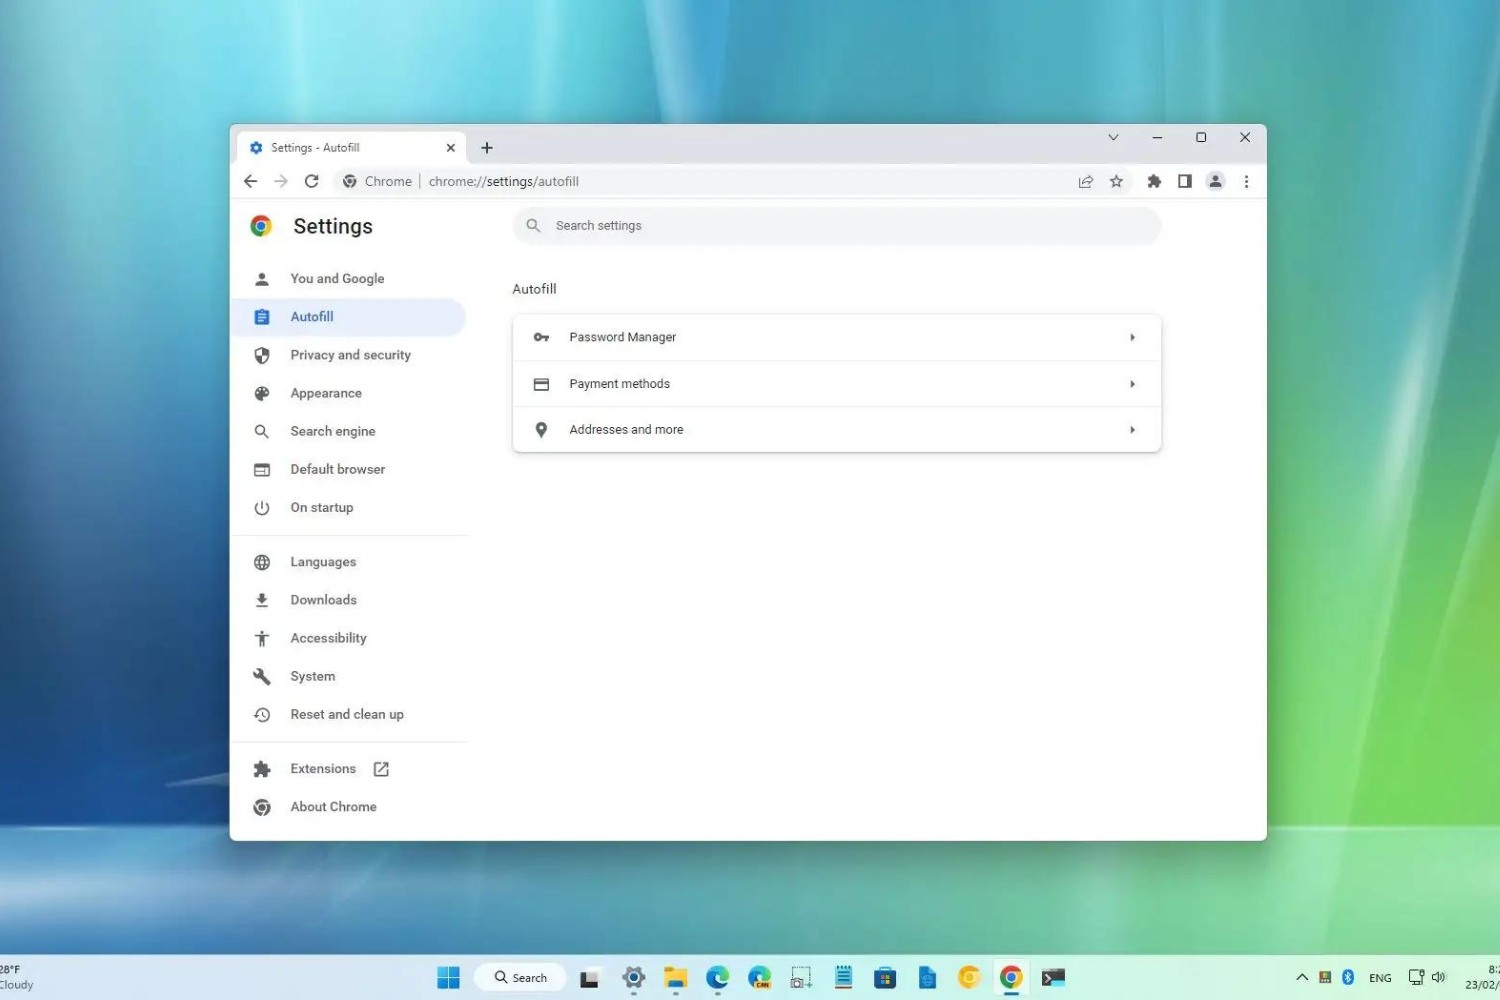Screen dimensions: 1500x1000
Task: Click the share page icon
Action: click(1085, 181)
